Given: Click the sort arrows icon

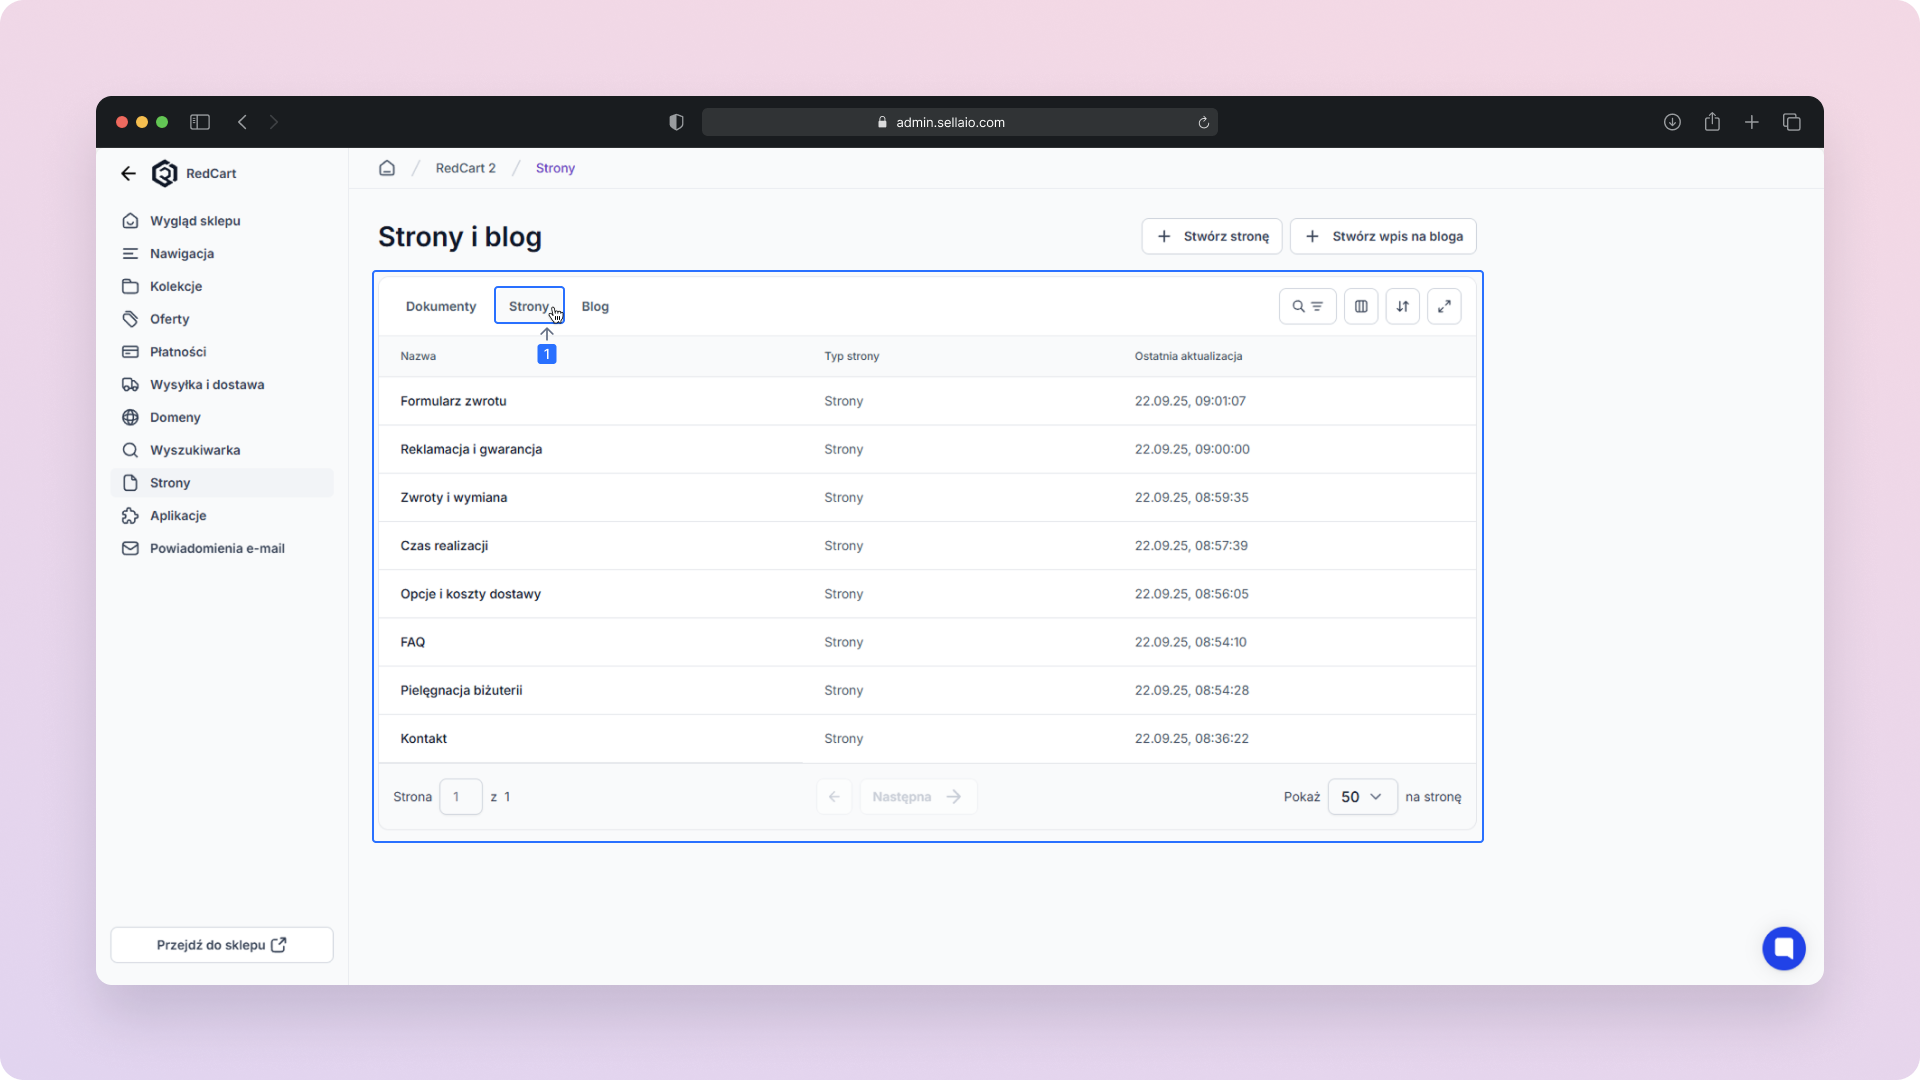Looking at the screenshot, I should (1402, 306).
